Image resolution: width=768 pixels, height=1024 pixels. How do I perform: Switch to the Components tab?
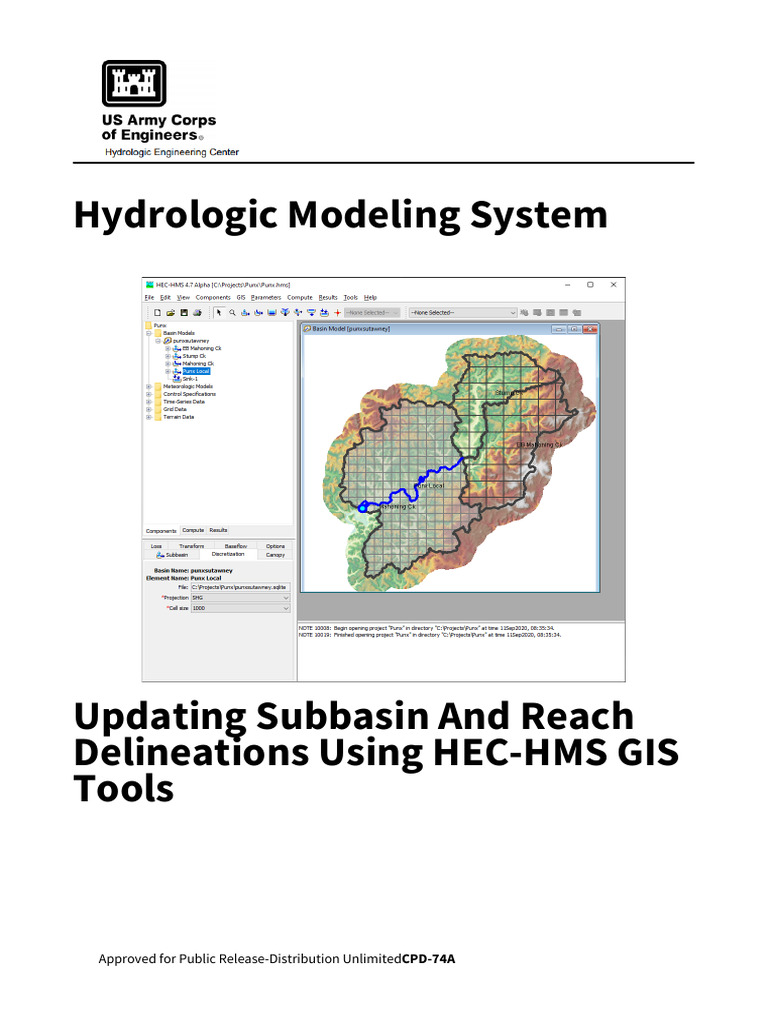pyautogui.click(x=161, y=531)
